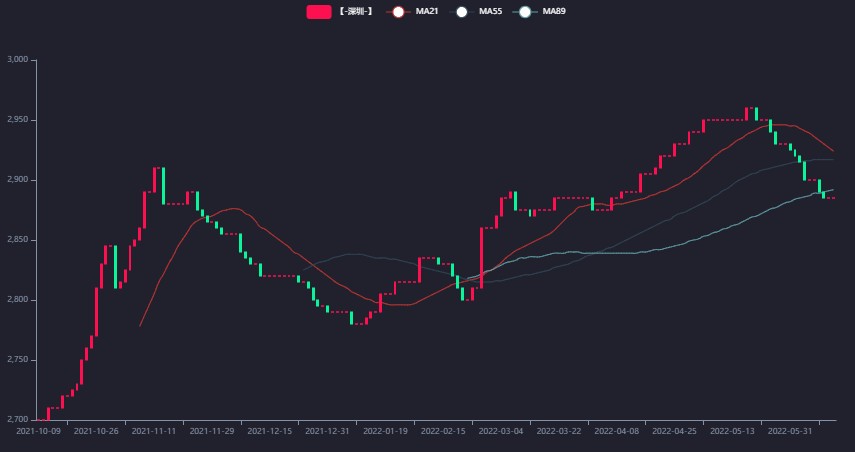Click the 2022-03-04 date on the x-axis
The width and height of the screenshot is (855, 452).
(x=499, y=432)
